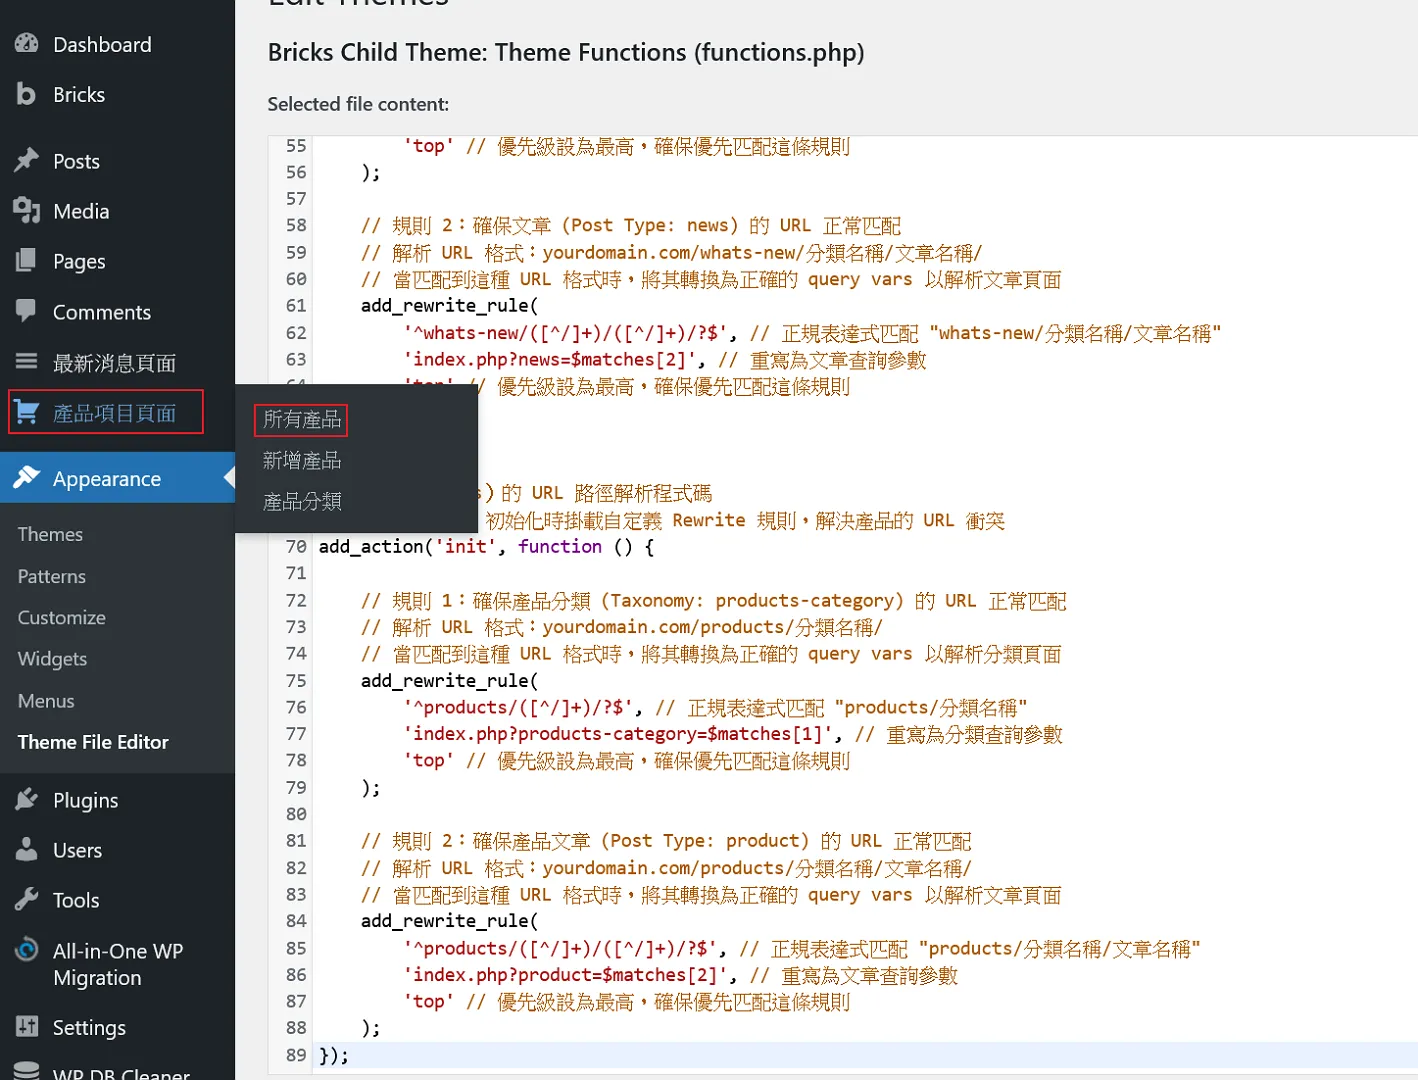Open All-in-One WP Migration menu

click(x=117, y=964)
